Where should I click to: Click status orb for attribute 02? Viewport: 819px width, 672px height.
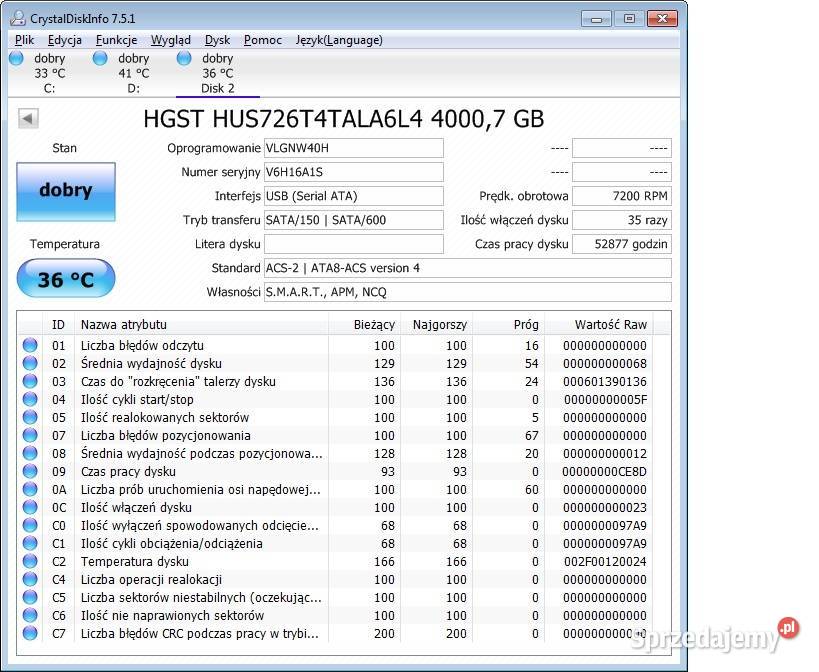pos(30,363)
